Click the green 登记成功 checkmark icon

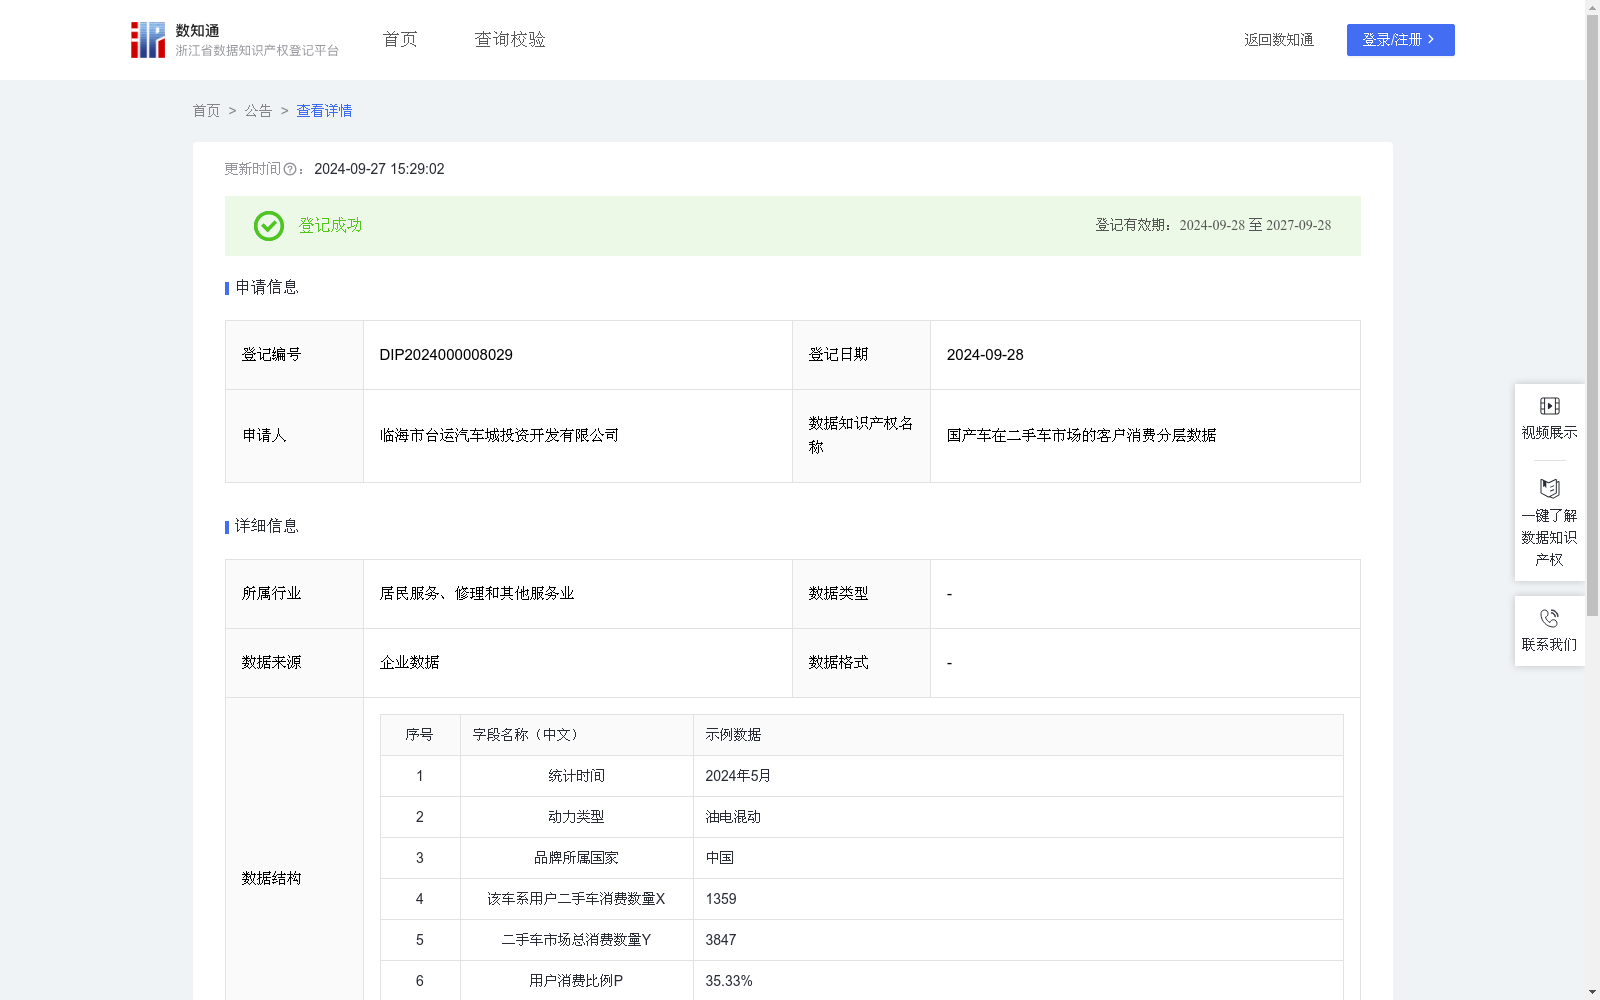pyautogui.click(x=268, y=226)
